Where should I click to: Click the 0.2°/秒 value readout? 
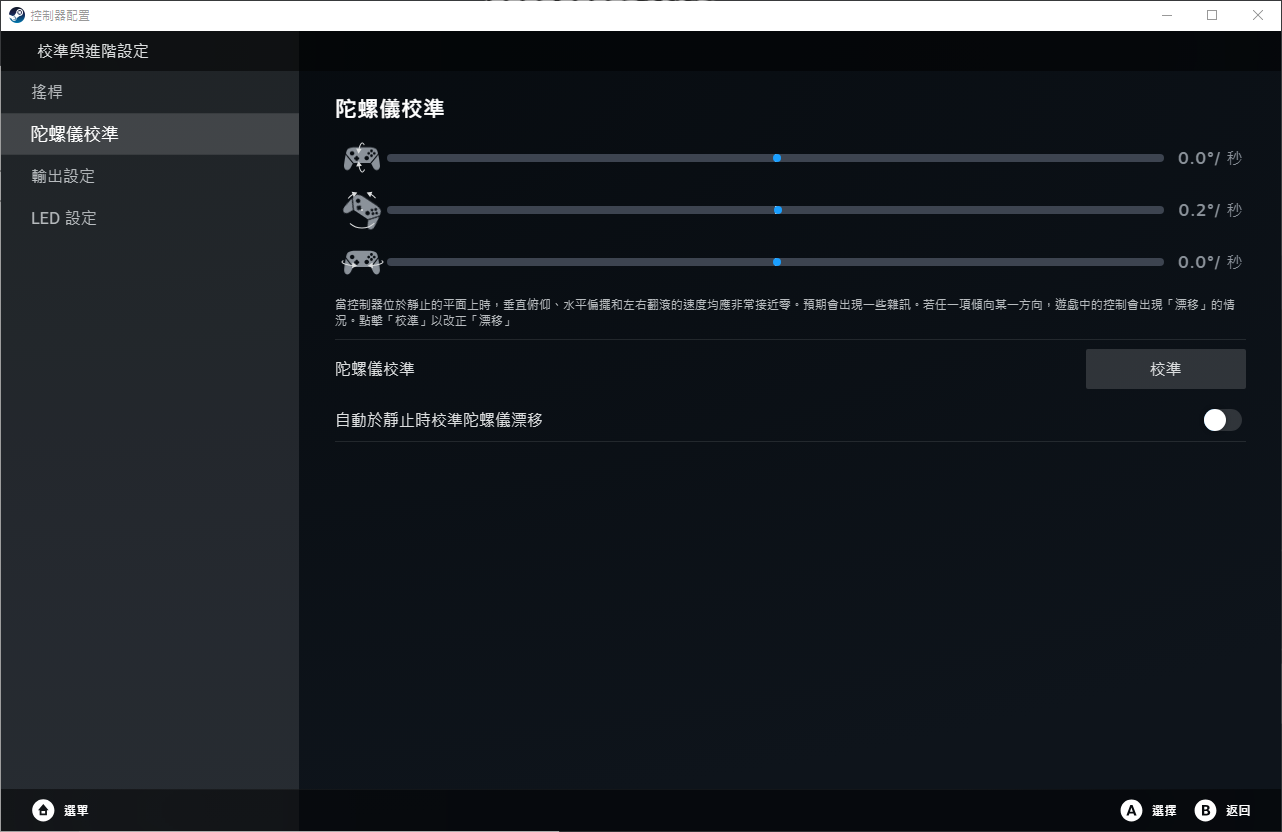point(1210,210)
